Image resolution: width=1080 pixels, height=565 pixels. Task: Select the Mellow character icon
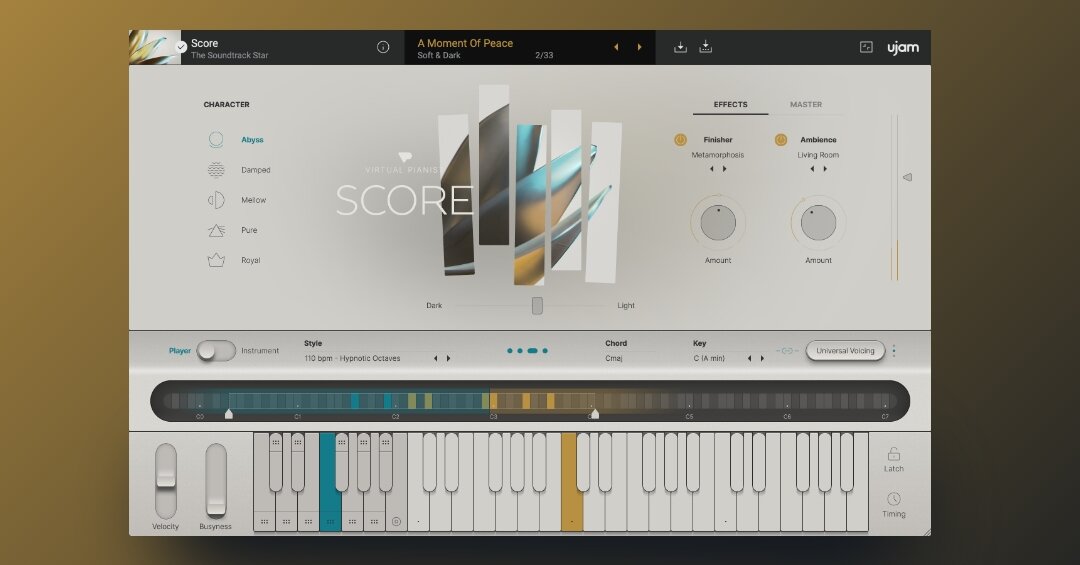(216, 200)
